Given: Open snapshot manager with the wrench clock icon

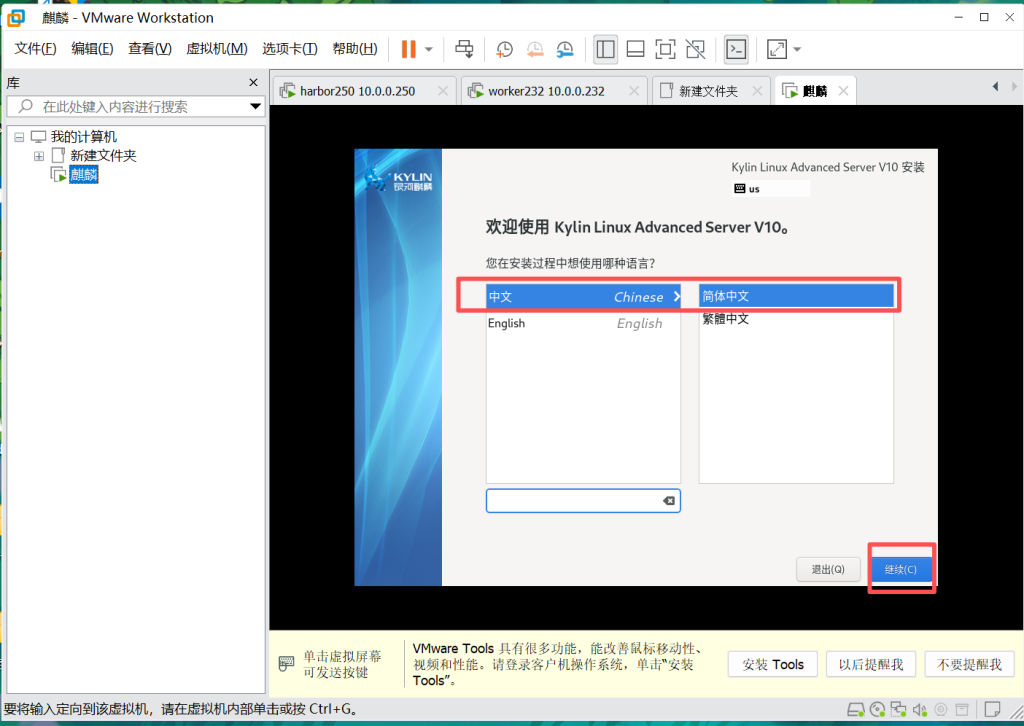Looking at the screenshot, I should [566, 49].
